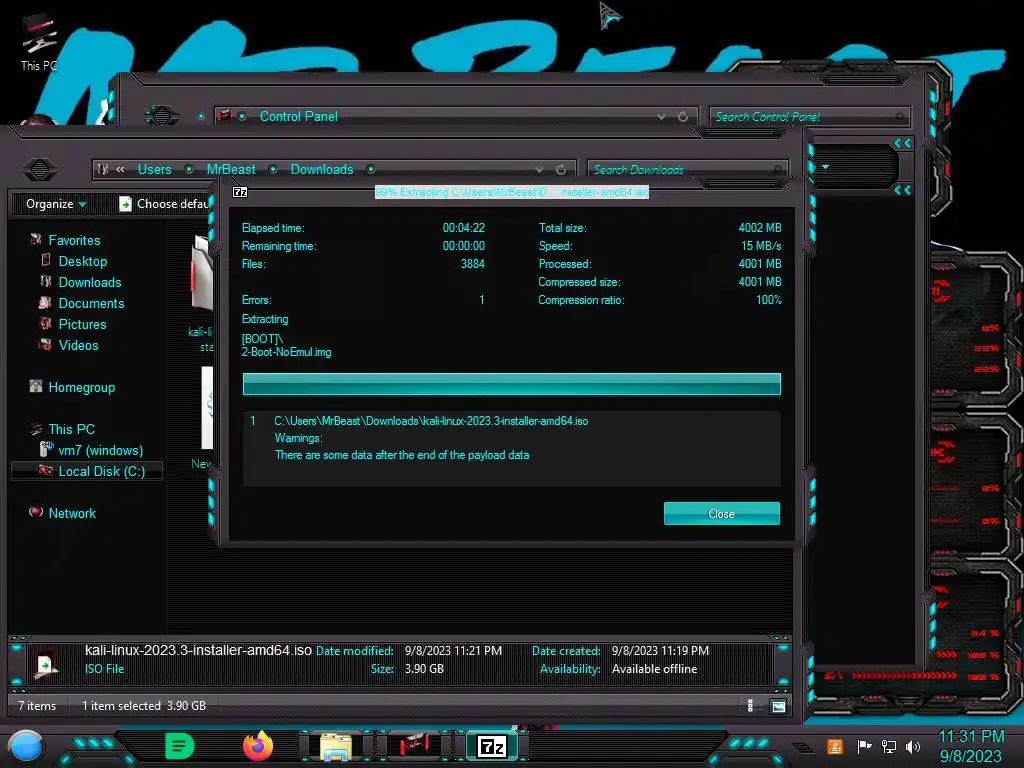The height and width of the screenshot is (768, 1024).
Task: Click Size 3.90 GB value
Action: [424, 669]
